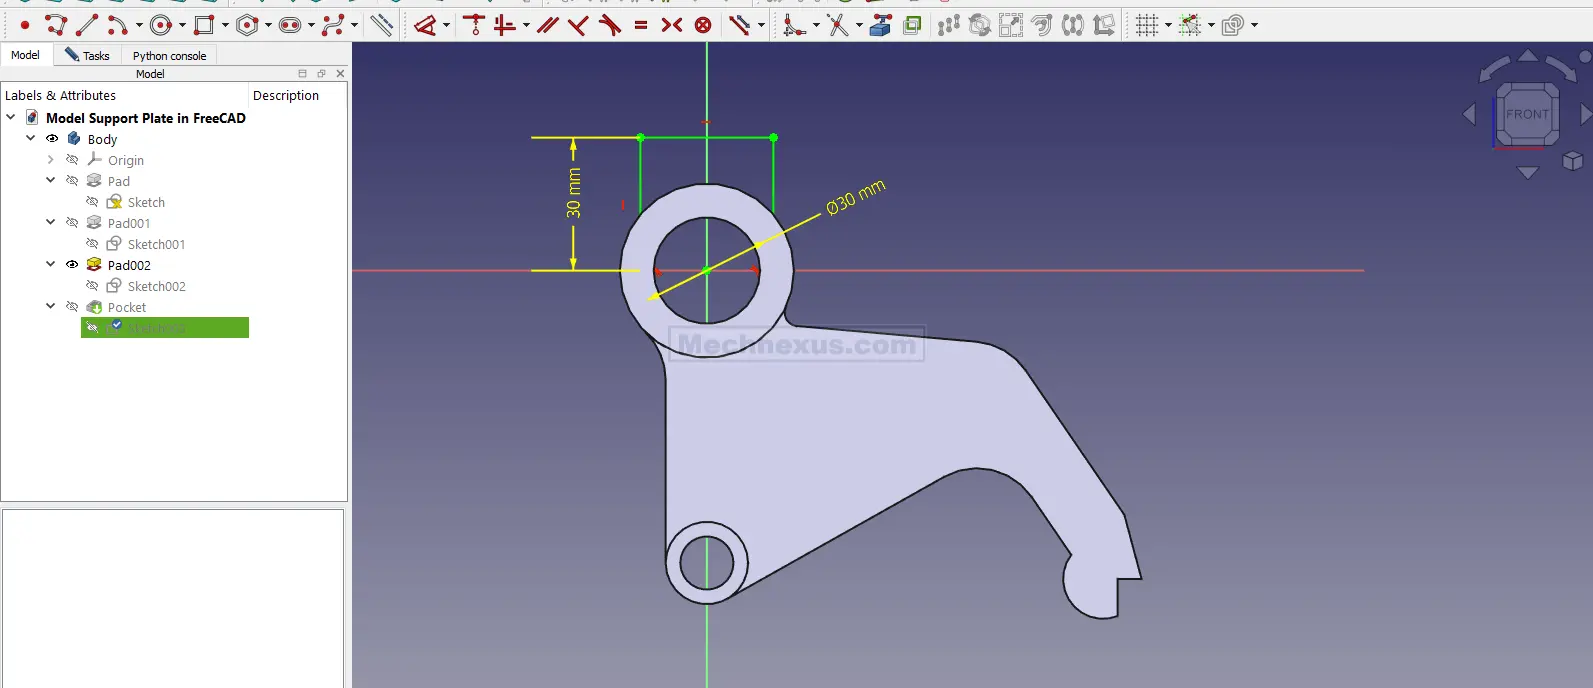Switch to the Tasks tab
This screenshot has width=1593, height=688.
click(88, 55)
